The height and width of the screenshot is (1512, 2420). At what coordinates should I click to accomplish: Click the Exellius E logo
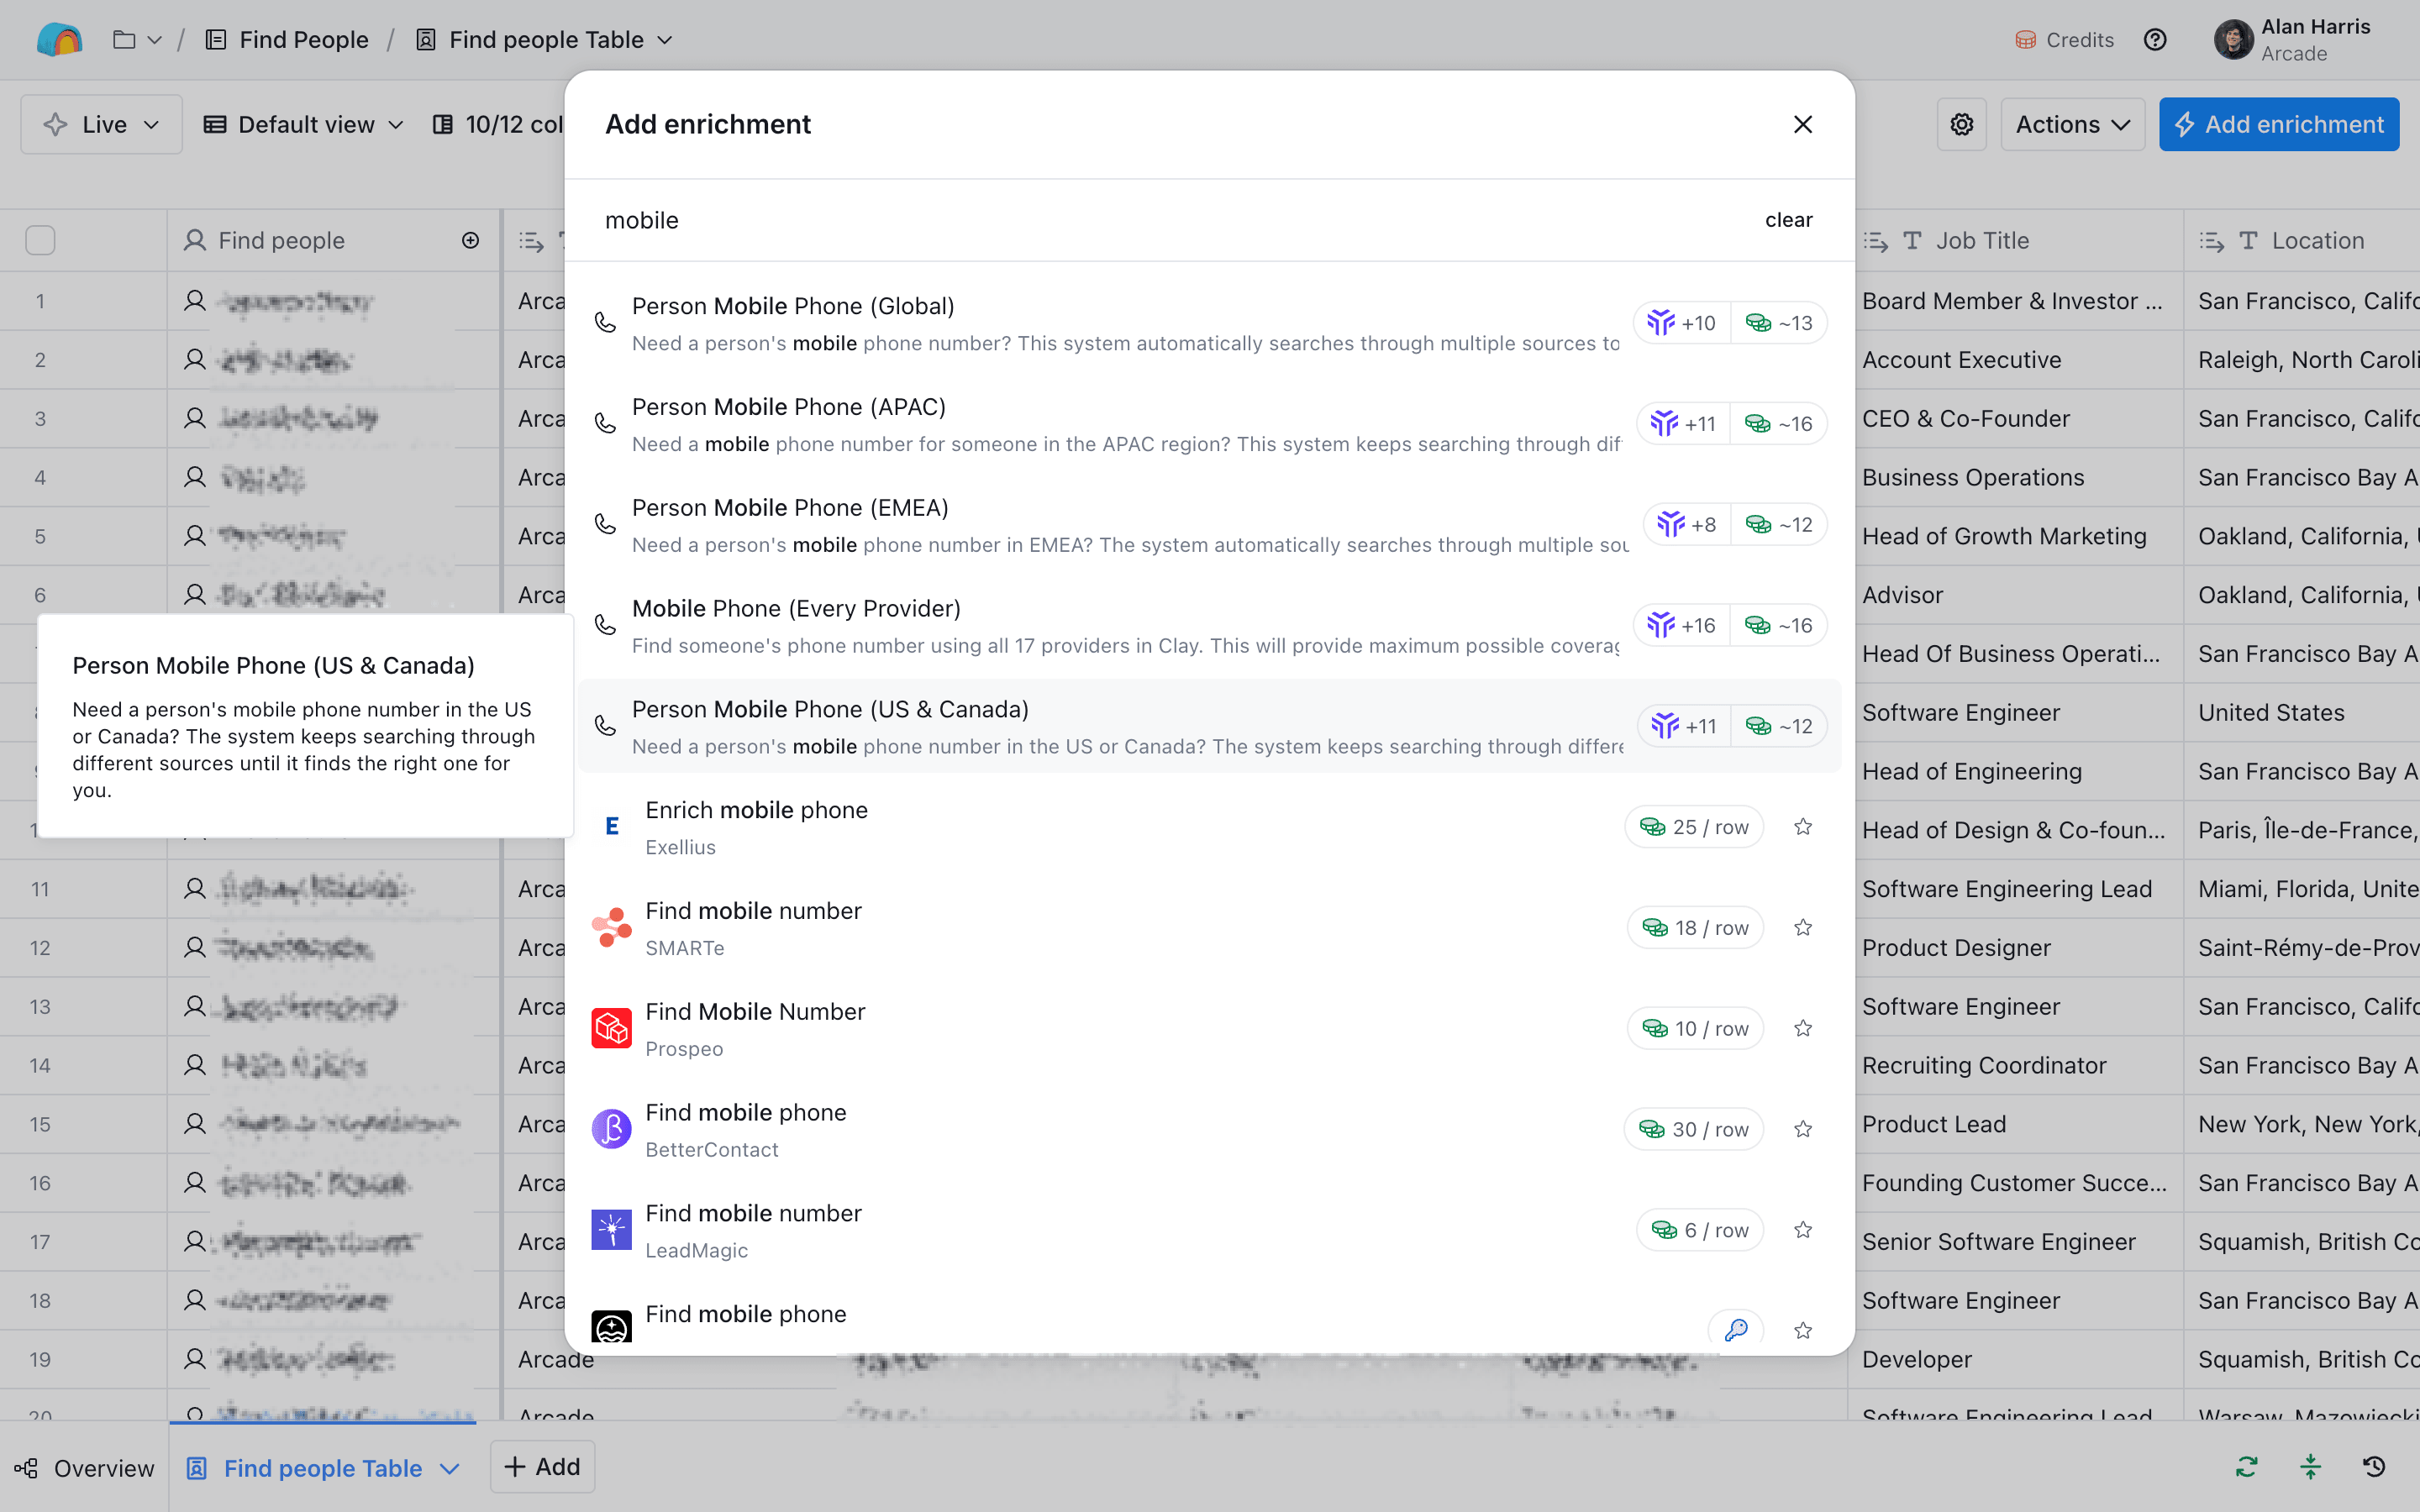click(x=611, y=827)
